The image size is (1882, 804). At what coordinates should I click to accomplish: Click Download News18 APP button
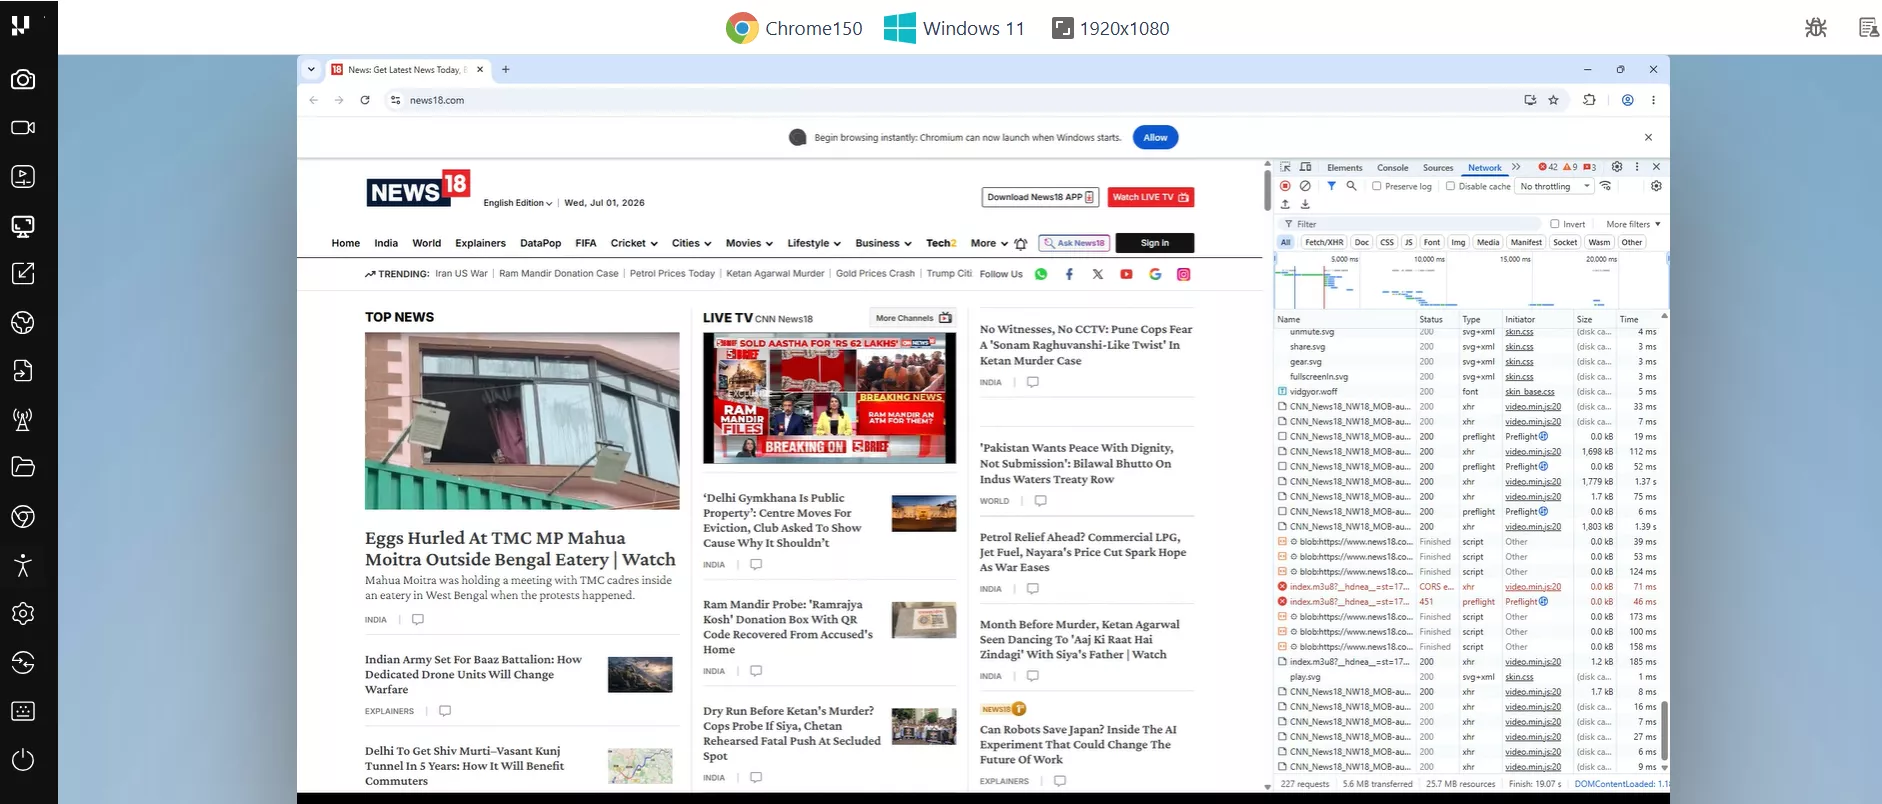point(1041,197)
